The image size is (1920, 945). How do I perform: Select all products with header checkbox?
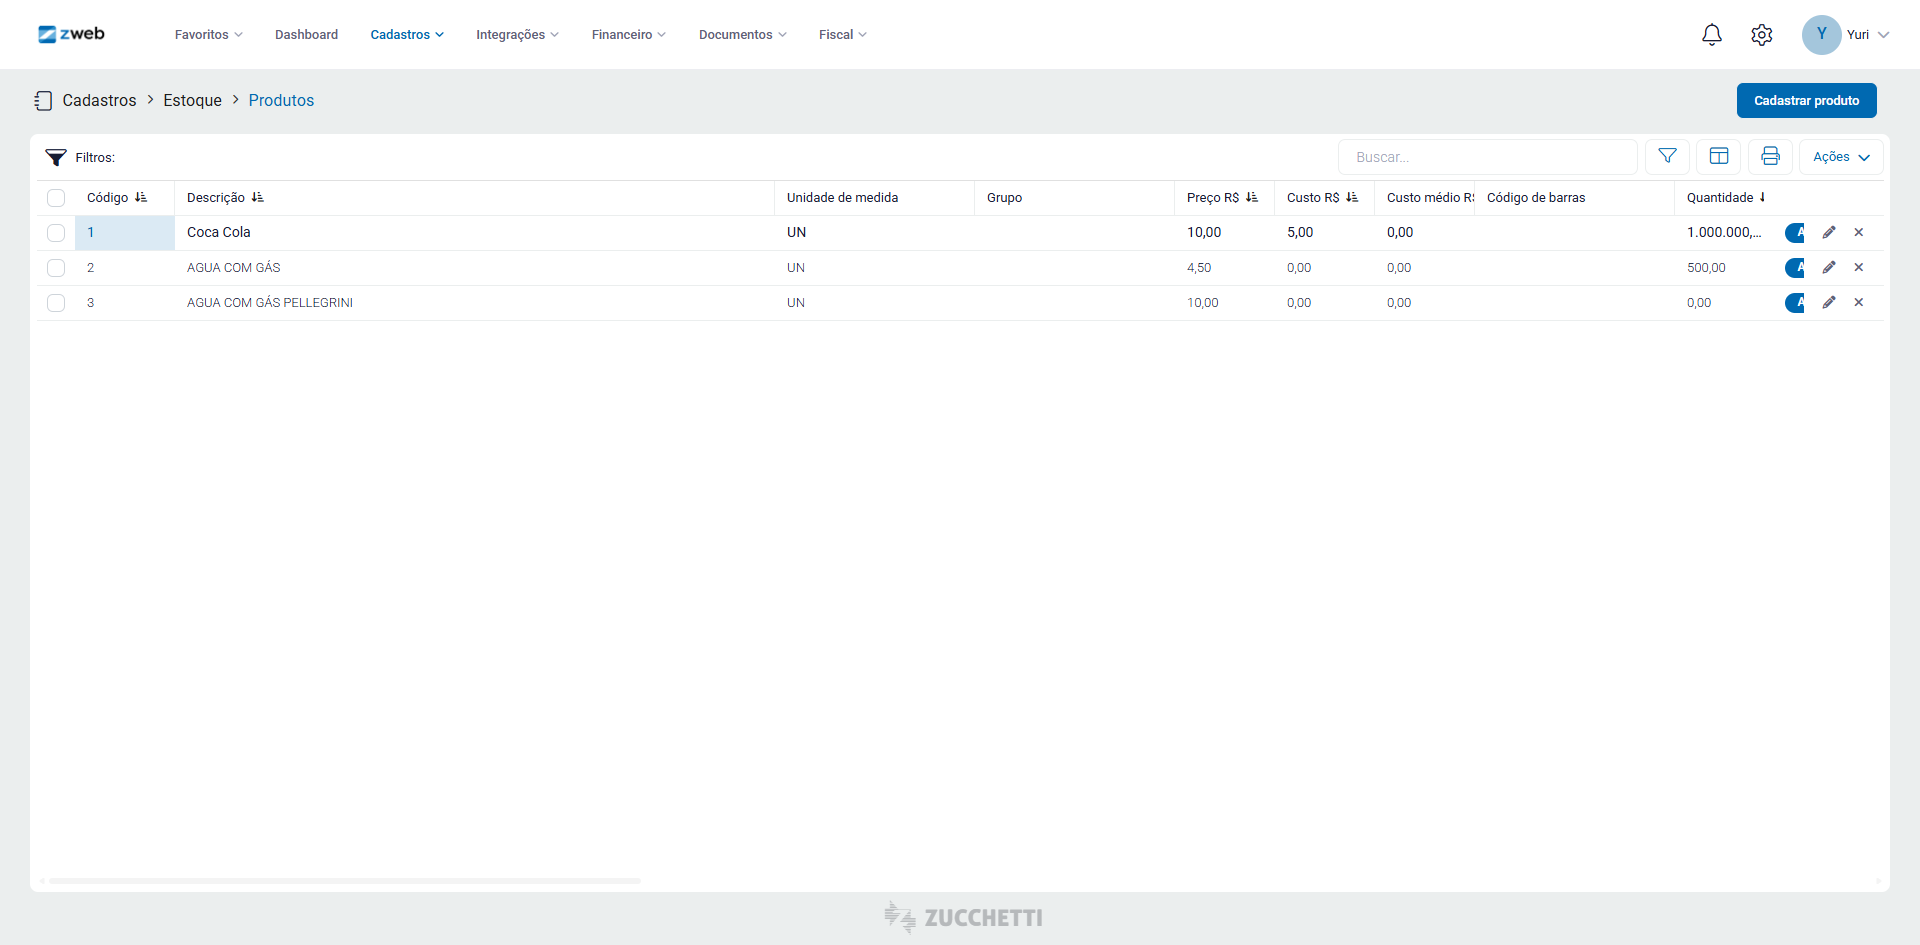(x=56, y=198)
